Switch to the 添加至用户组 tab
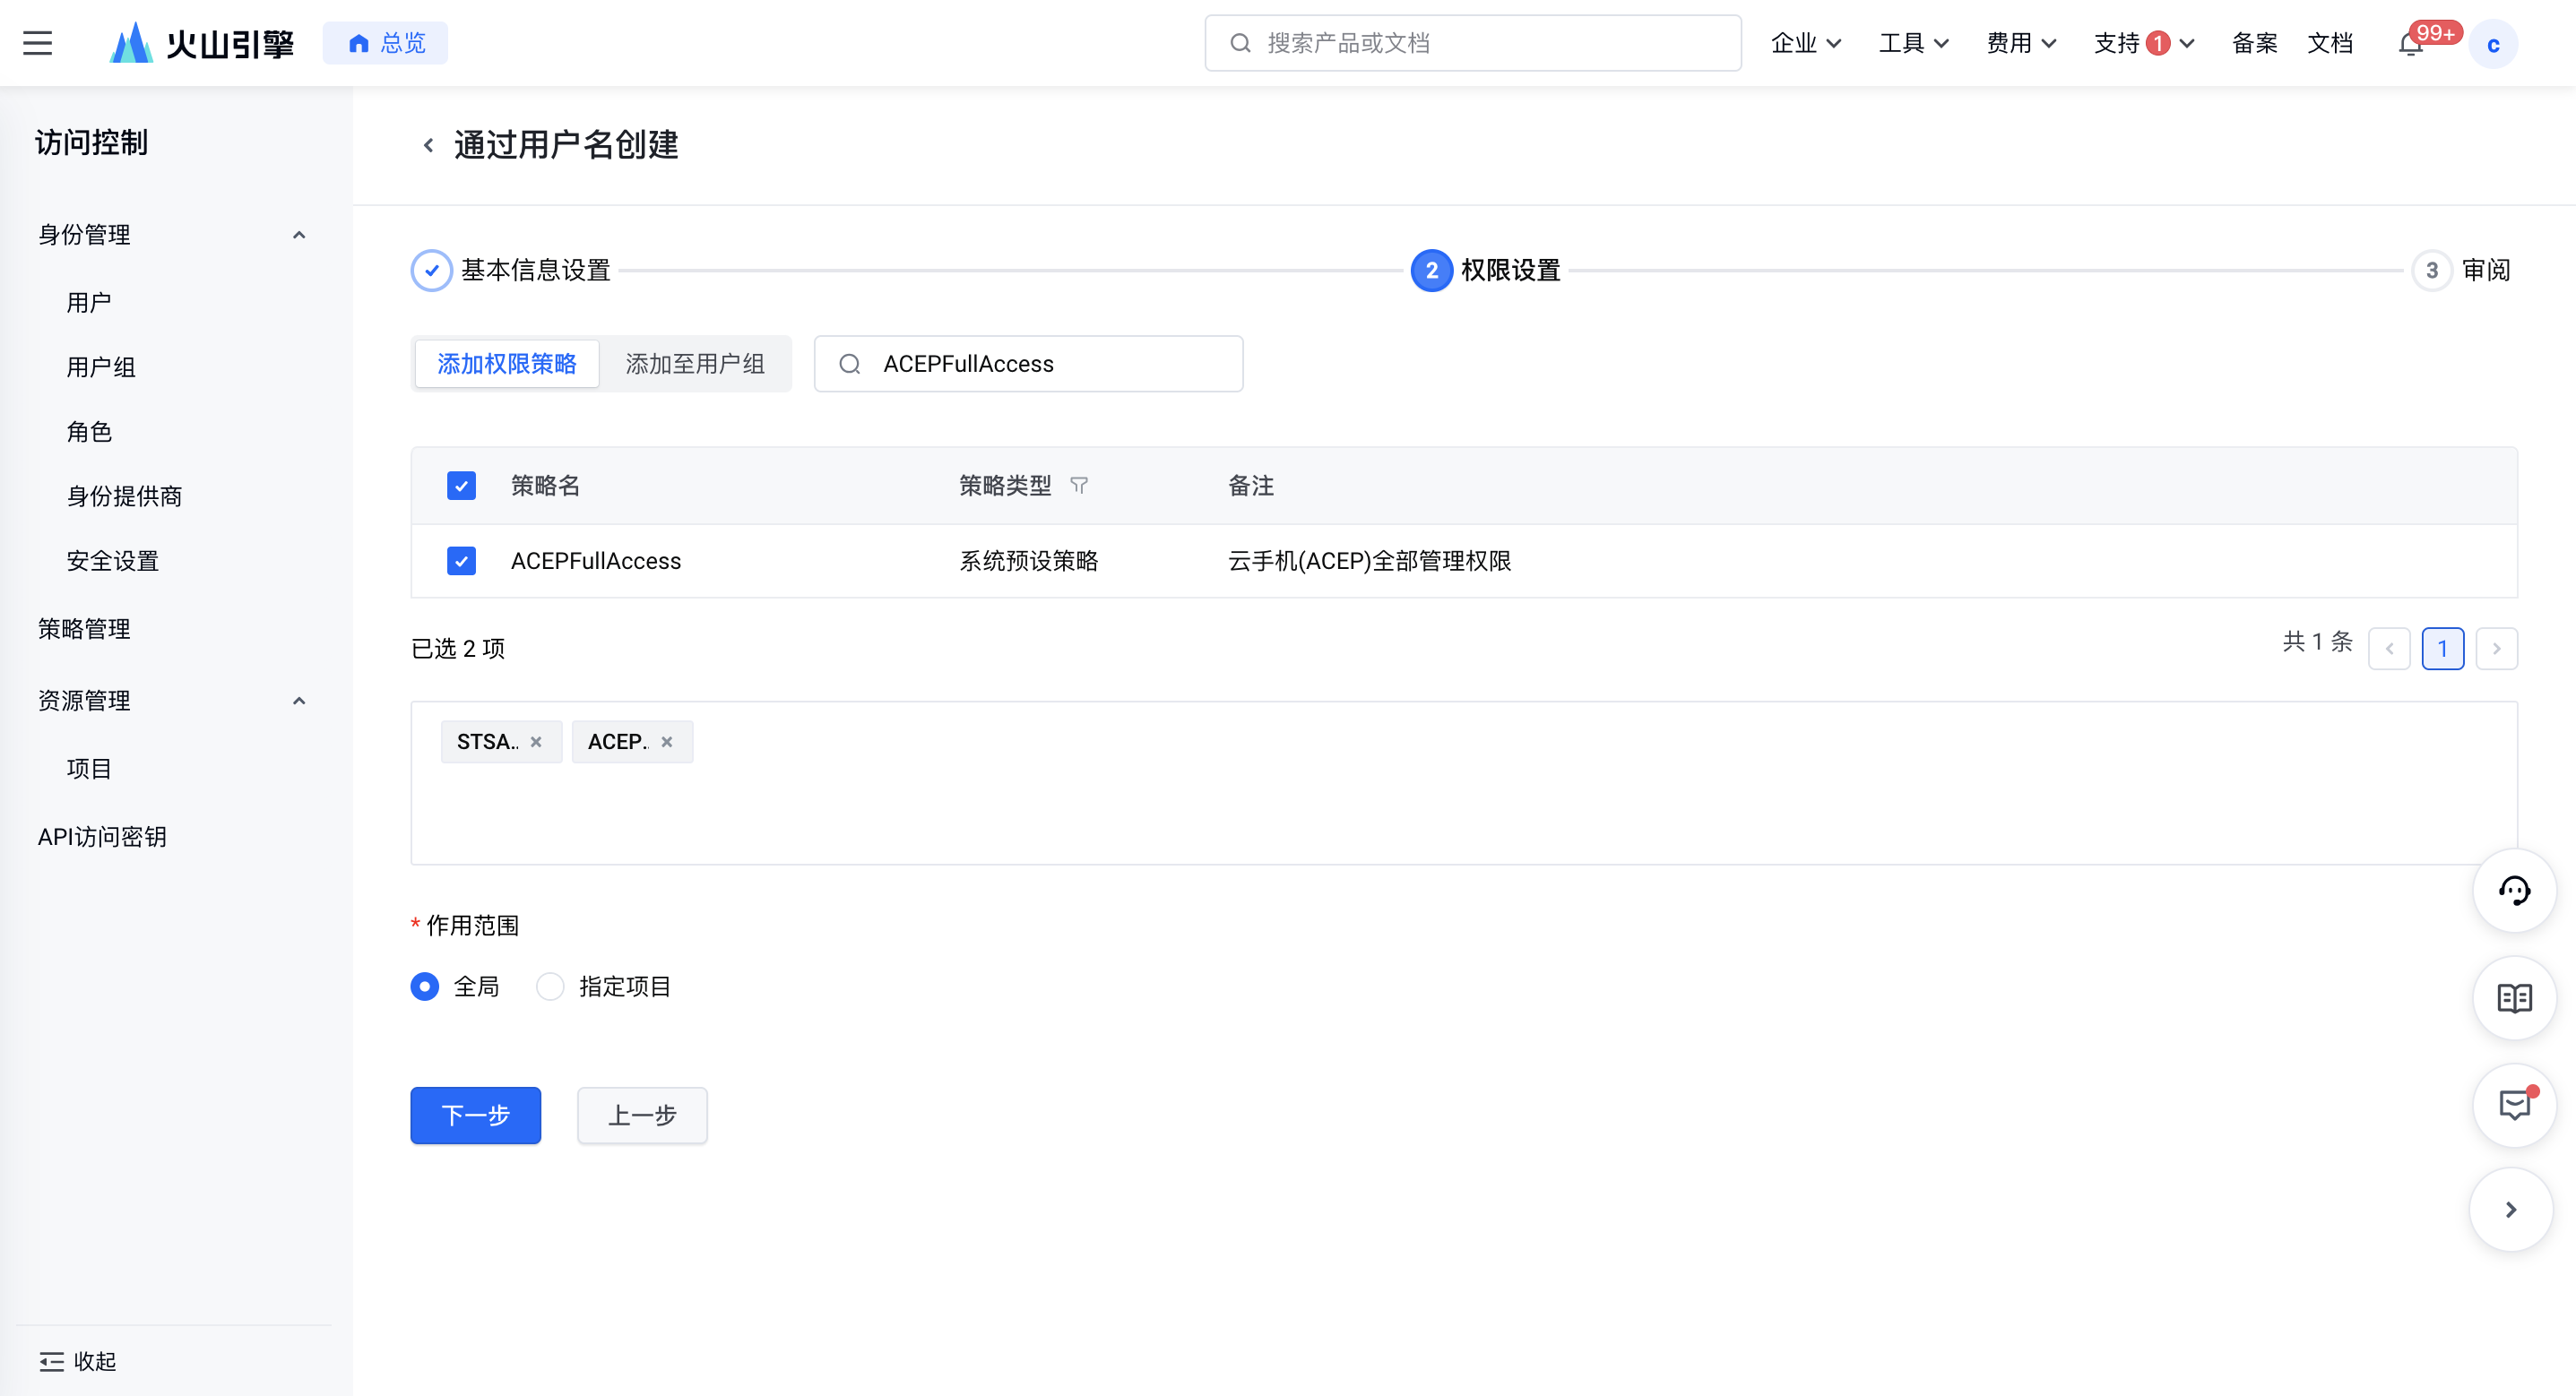 pyautogui.click(x=695, y=364)
